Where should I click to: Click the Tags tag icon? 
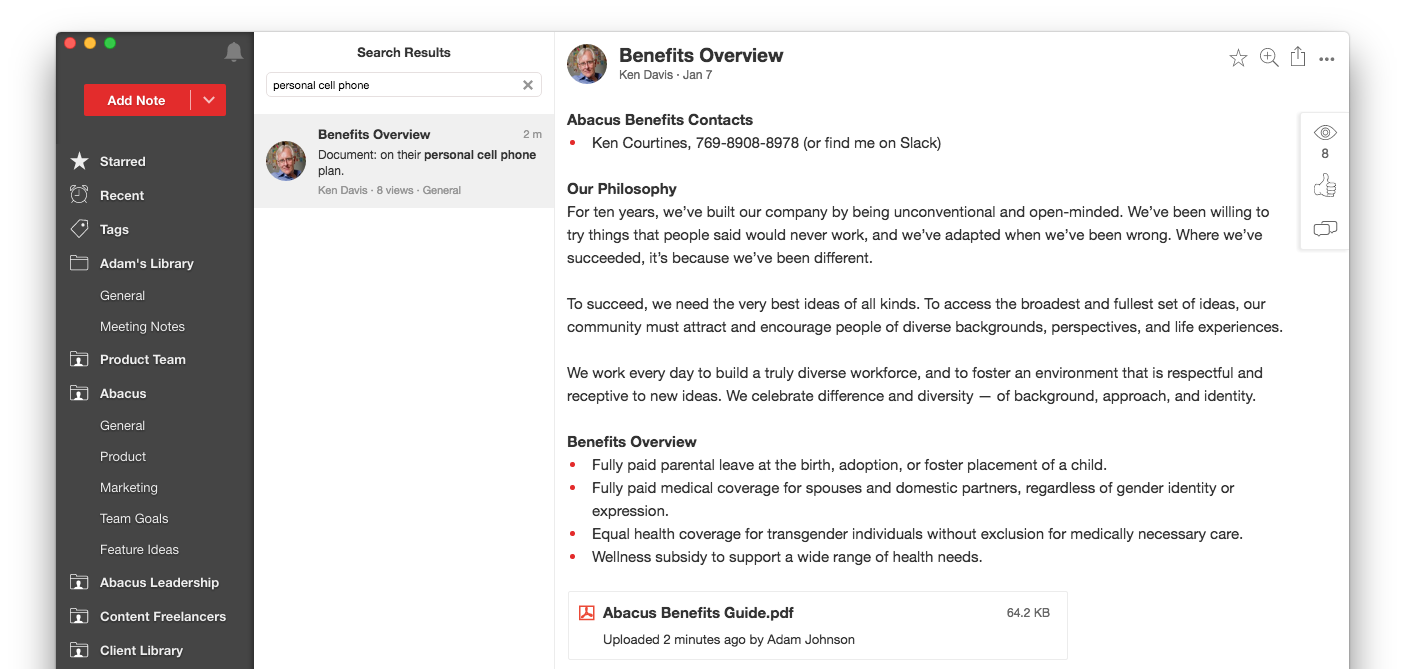coord(79,229)
